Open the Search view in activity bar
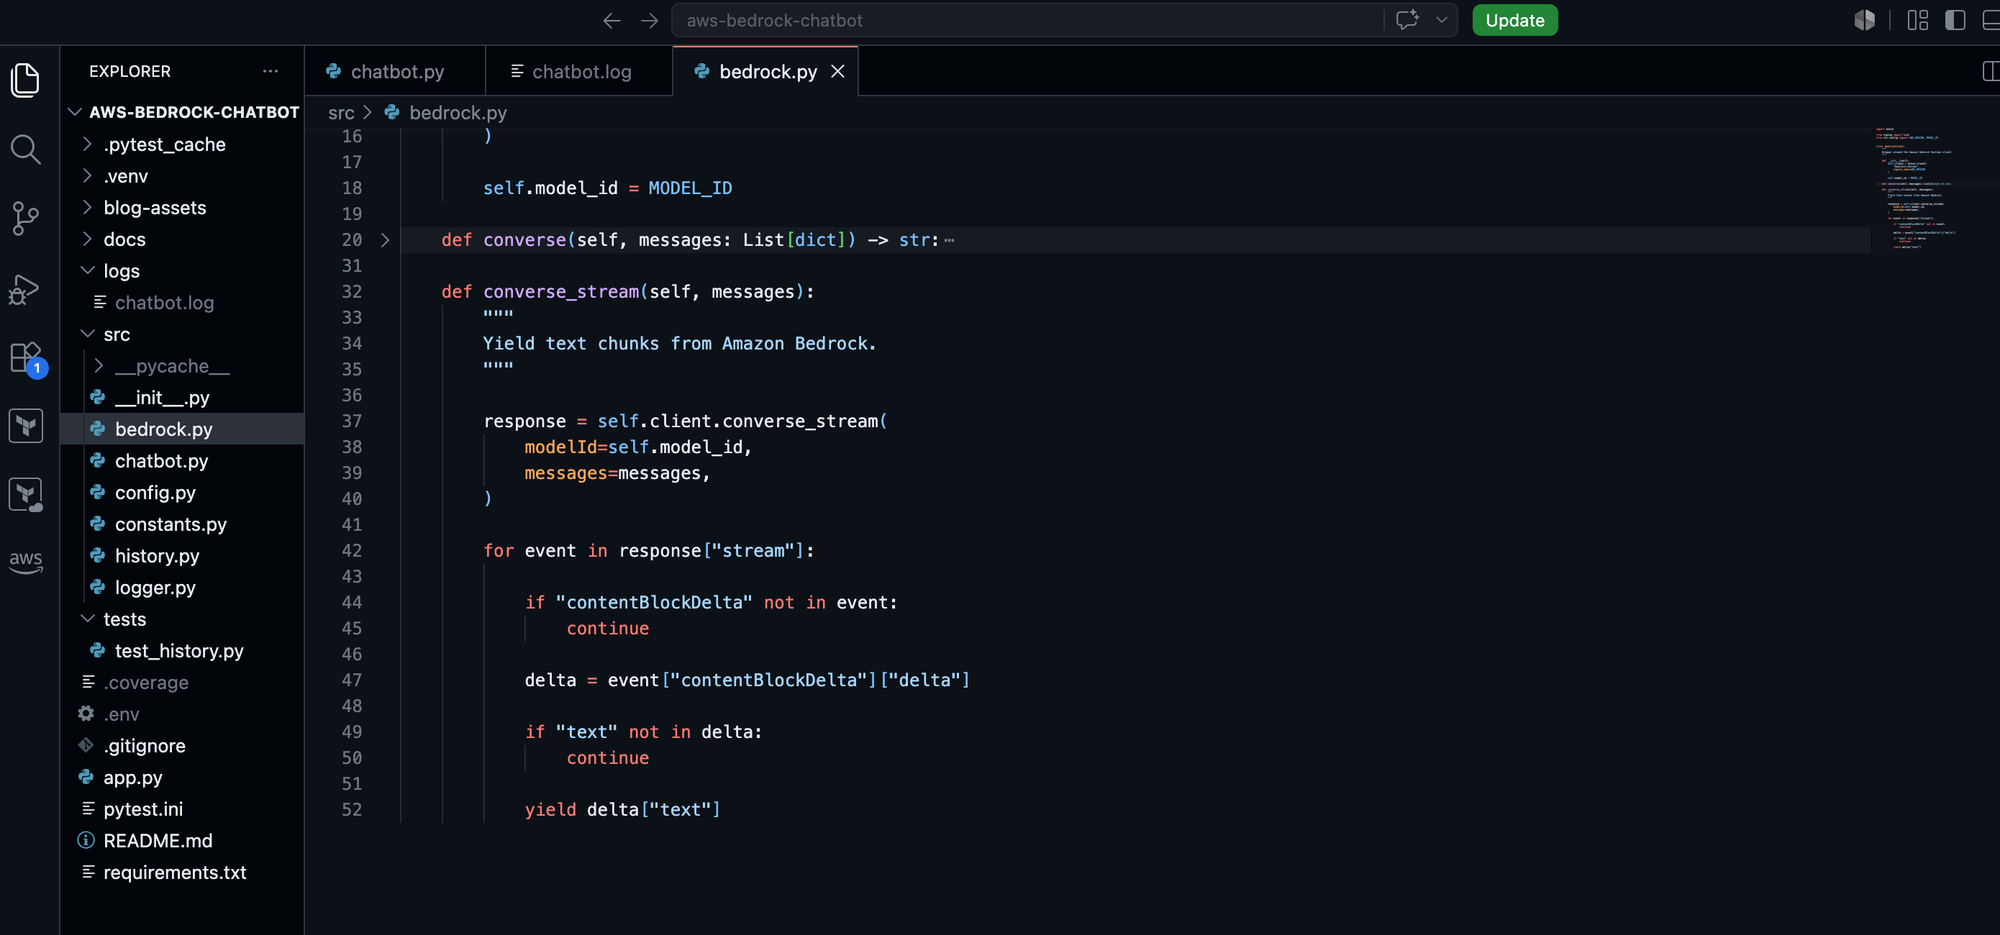Viewport: 2000px width, 935px height. [25, 150]
